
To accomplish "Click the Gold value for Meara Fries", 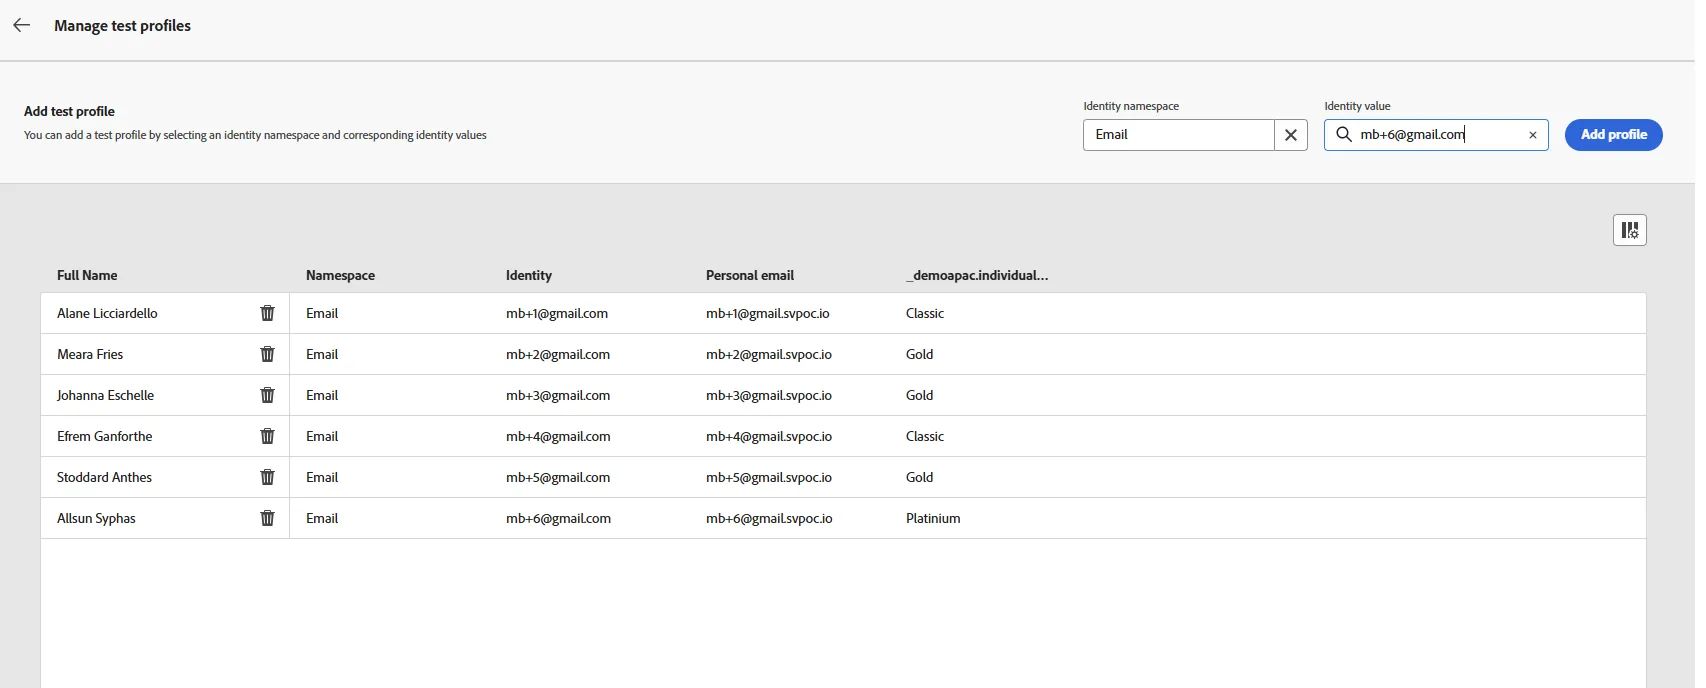I will pyautogui.click(x=920, y=354).
